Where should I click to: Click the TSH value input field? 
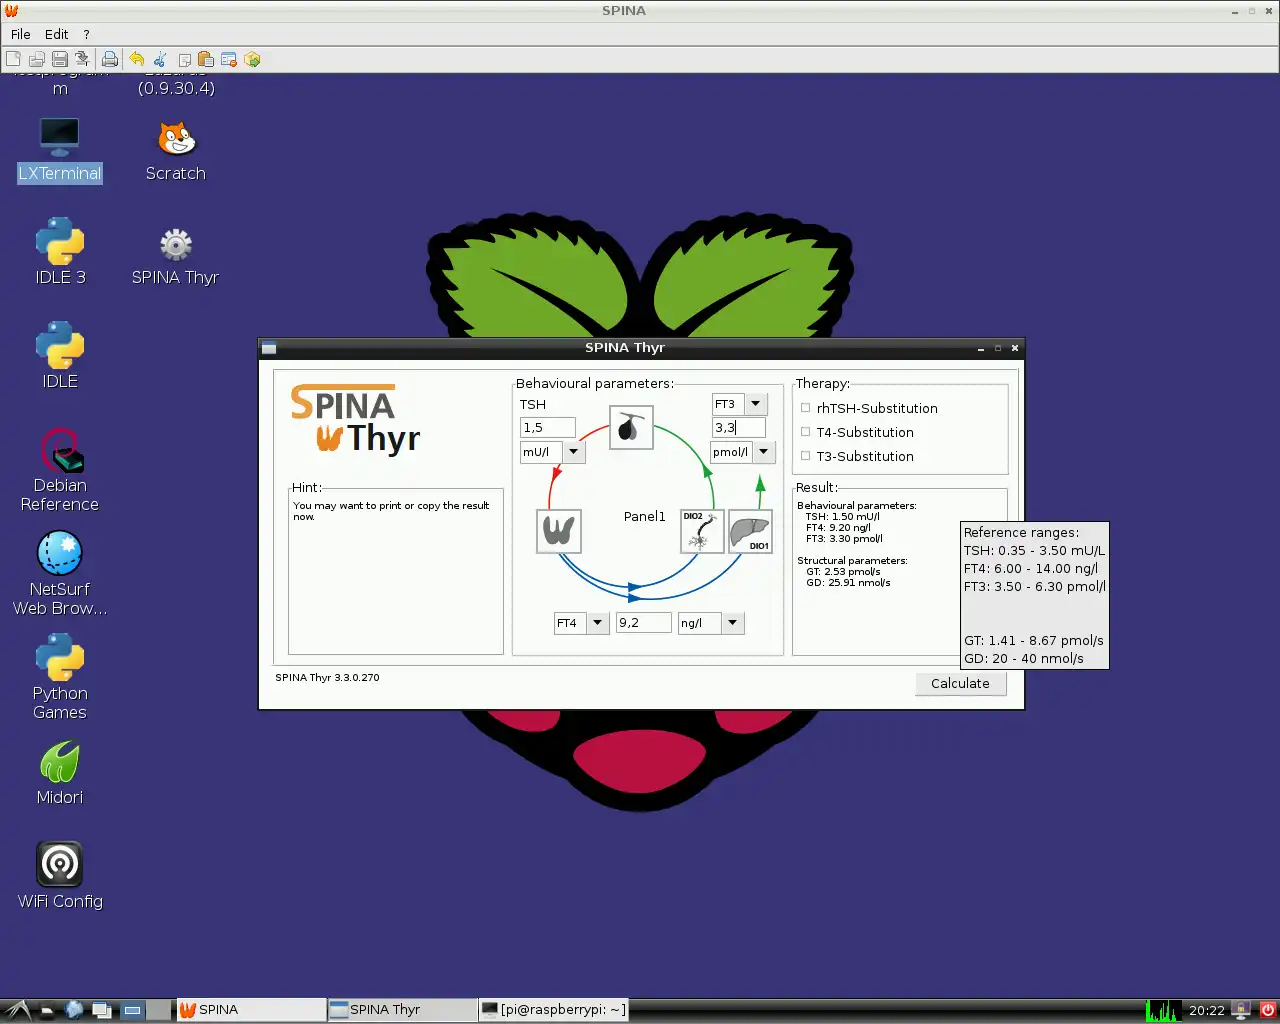(x=548, y=428)
